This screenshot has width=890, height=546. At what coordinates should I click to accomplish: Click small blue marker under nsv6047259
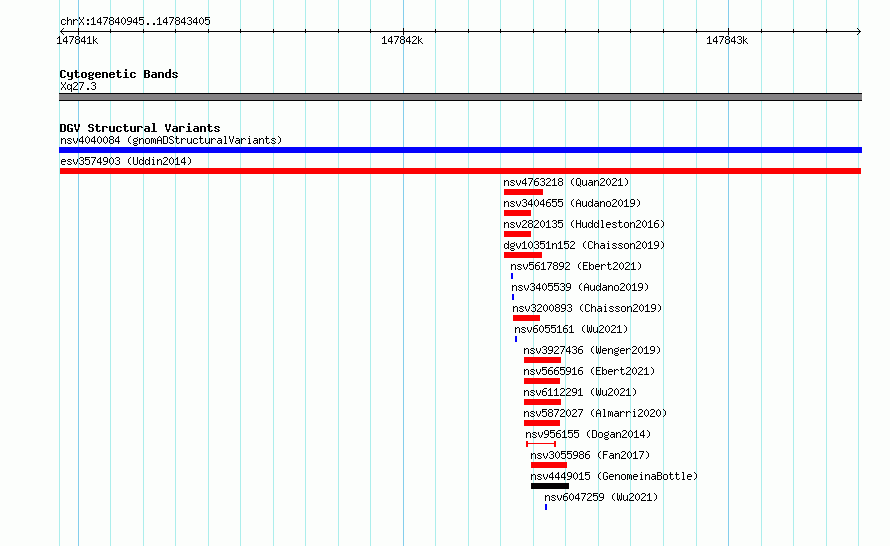tap(546, 507)
